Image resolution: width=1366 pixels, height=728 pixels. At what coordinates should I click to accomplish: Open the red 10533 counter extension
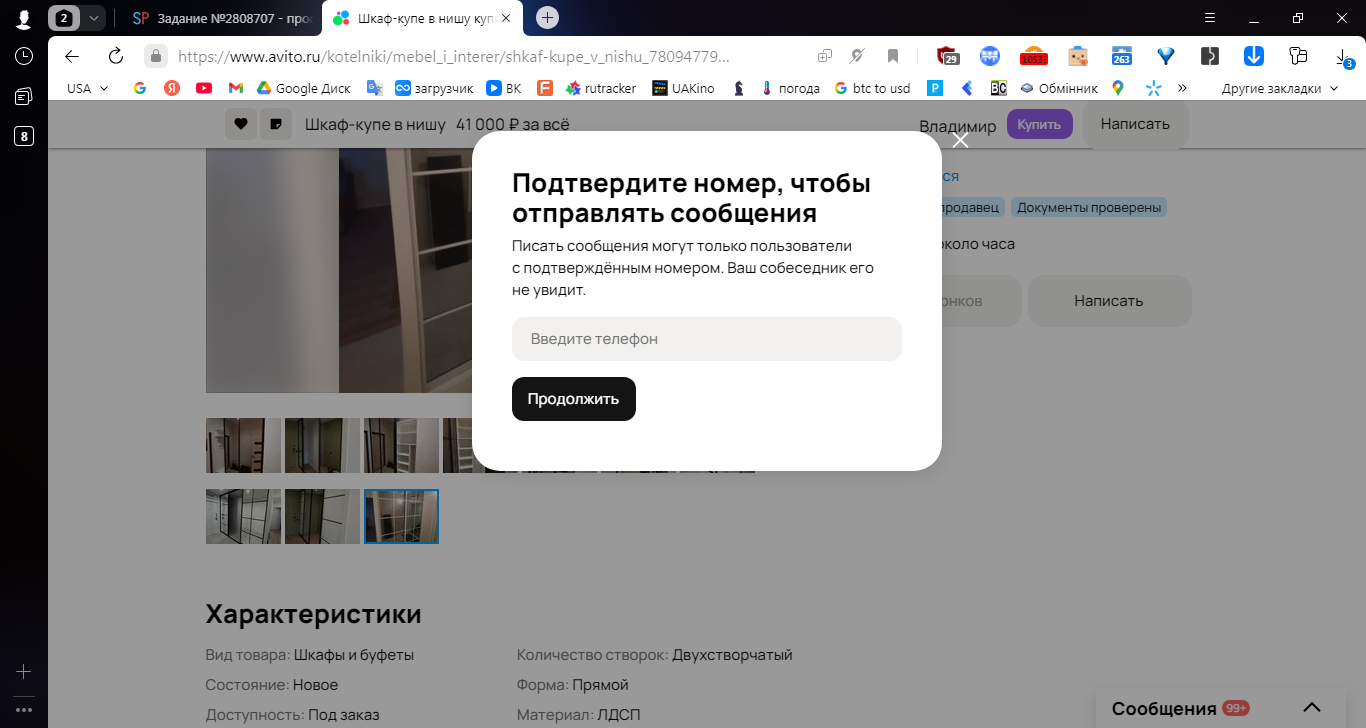[x=1033, y=56]
